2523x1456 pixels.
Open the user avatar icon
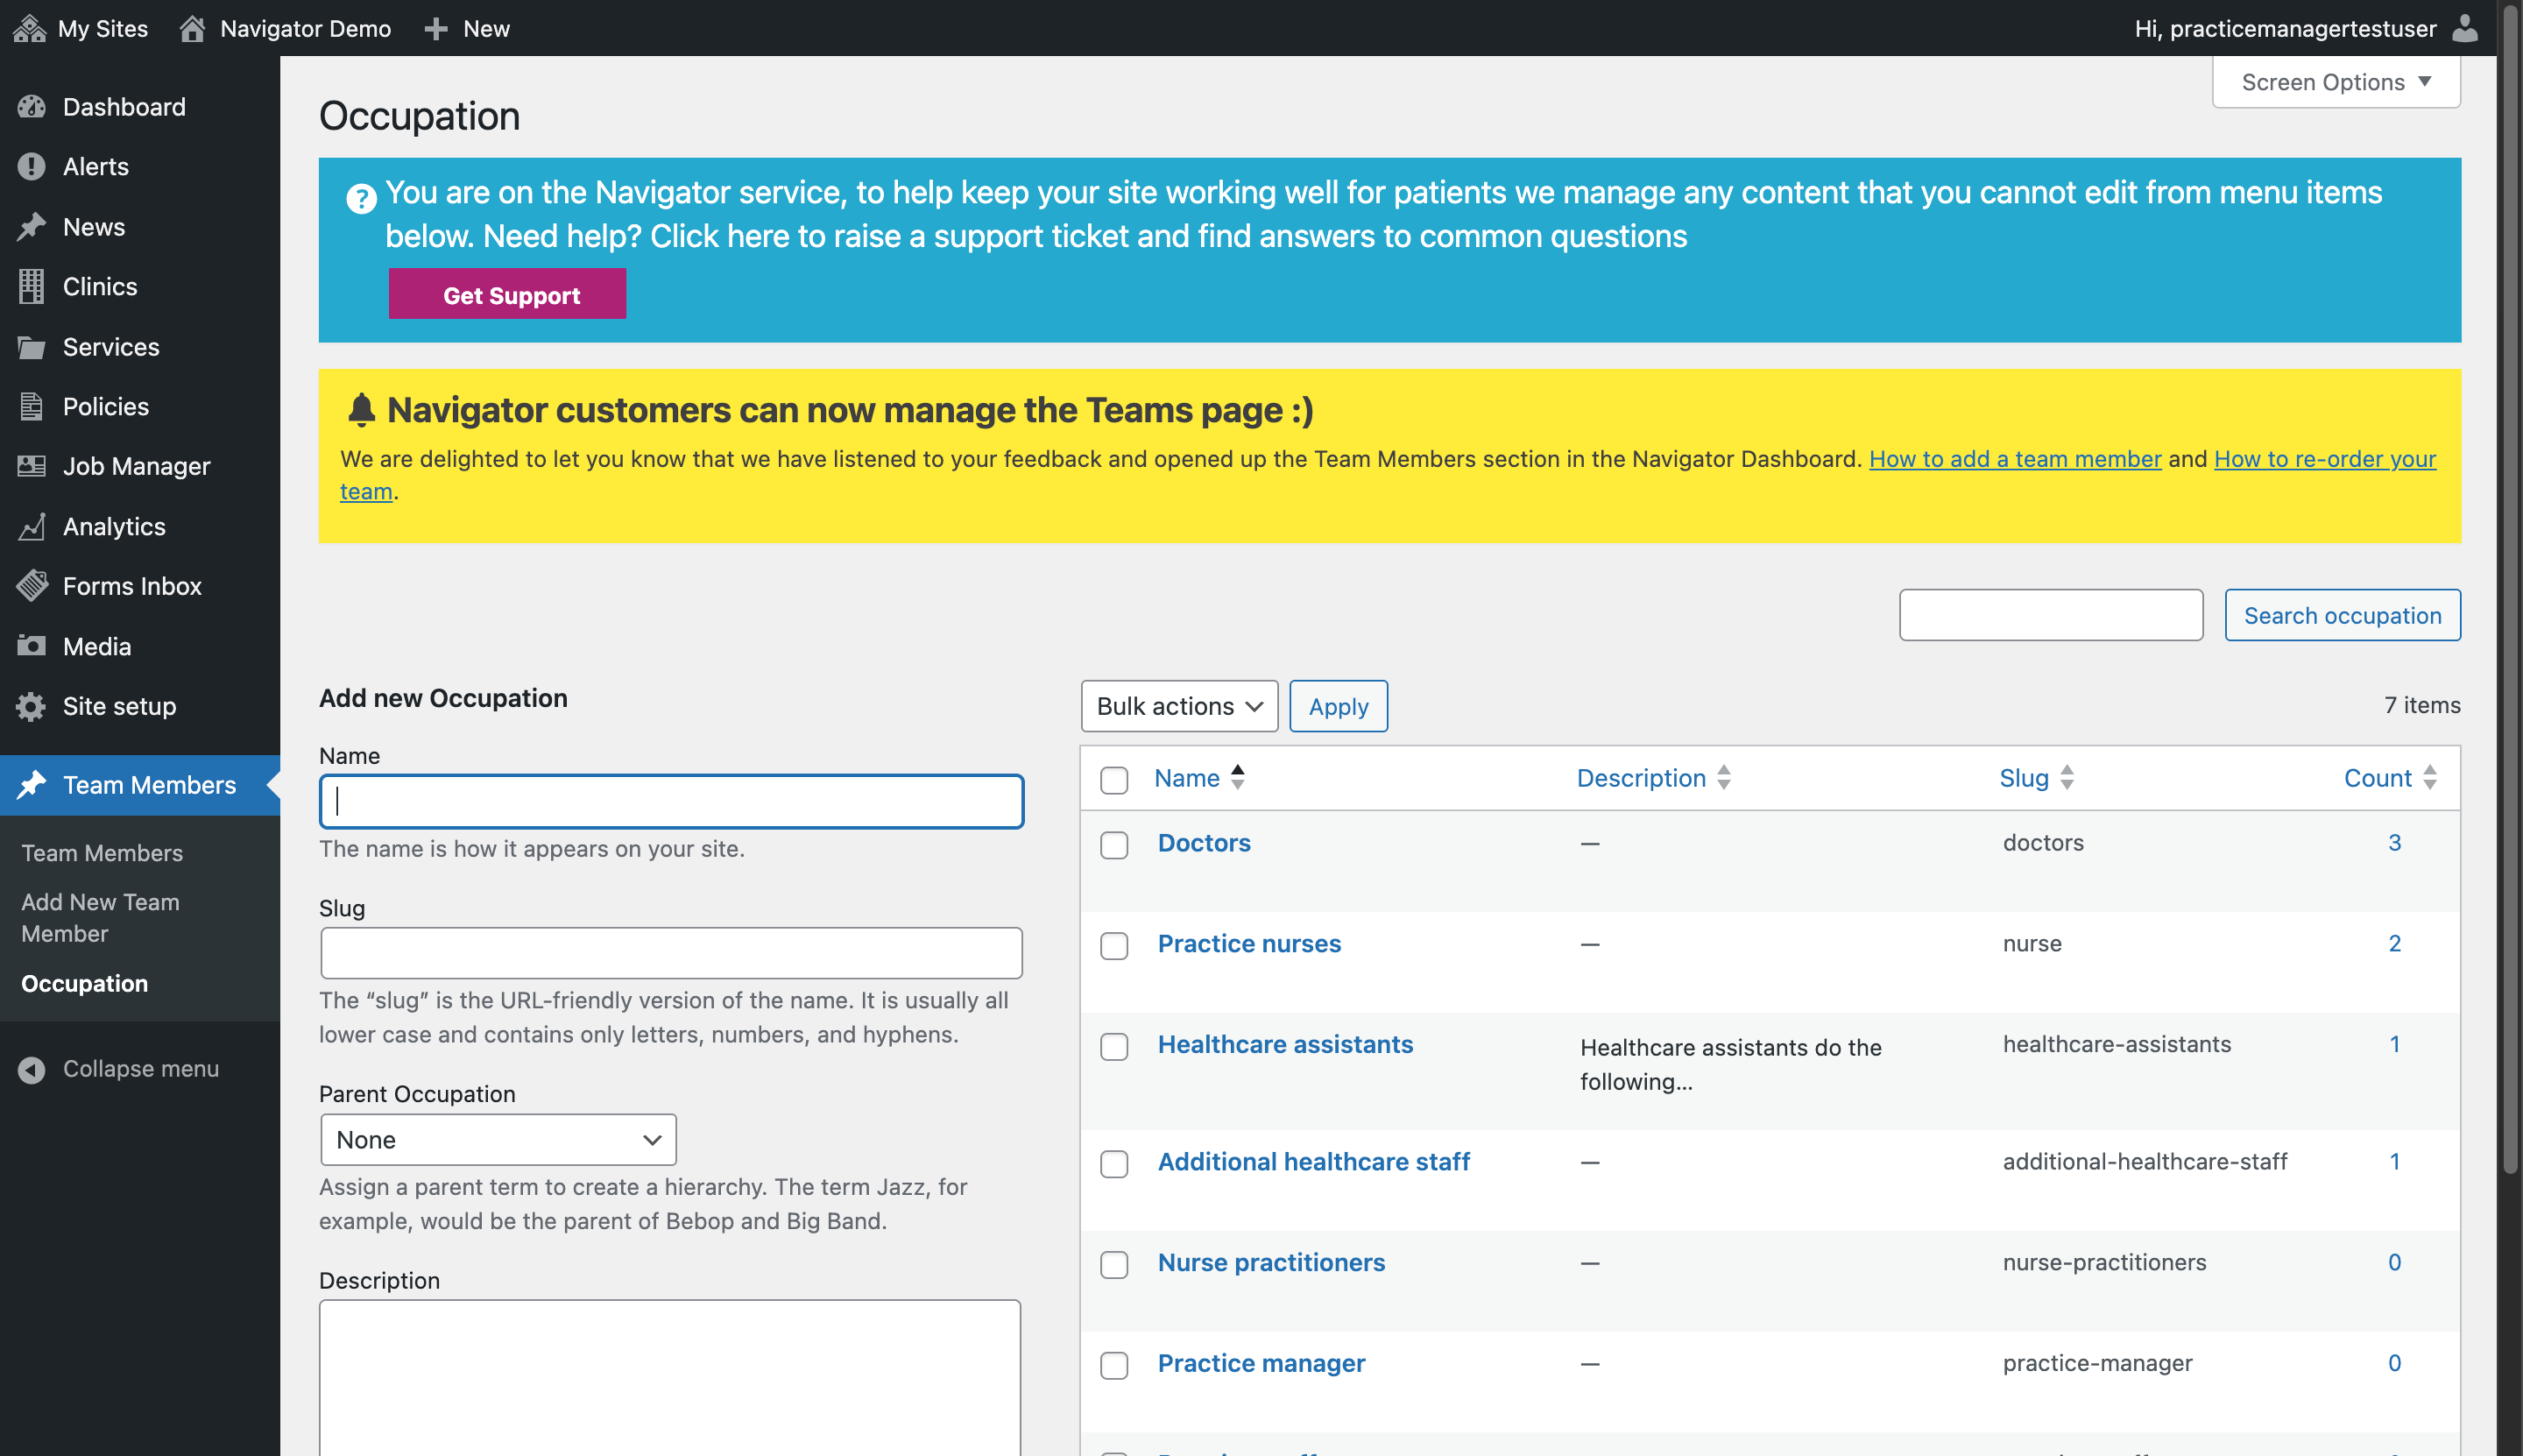(x=2465, y=28)
